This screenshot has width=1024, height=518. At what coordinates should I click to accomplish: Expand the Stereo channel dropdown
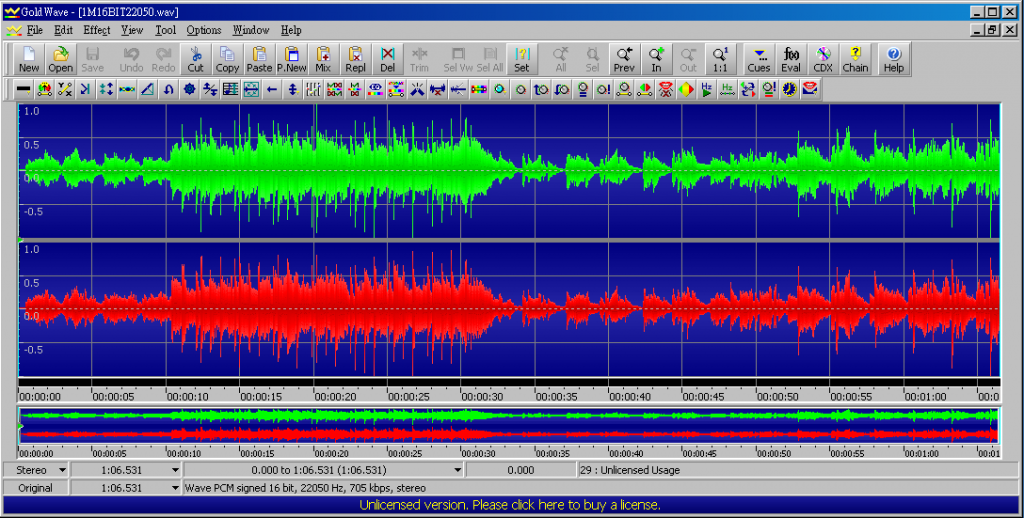[x=62, y=470]
